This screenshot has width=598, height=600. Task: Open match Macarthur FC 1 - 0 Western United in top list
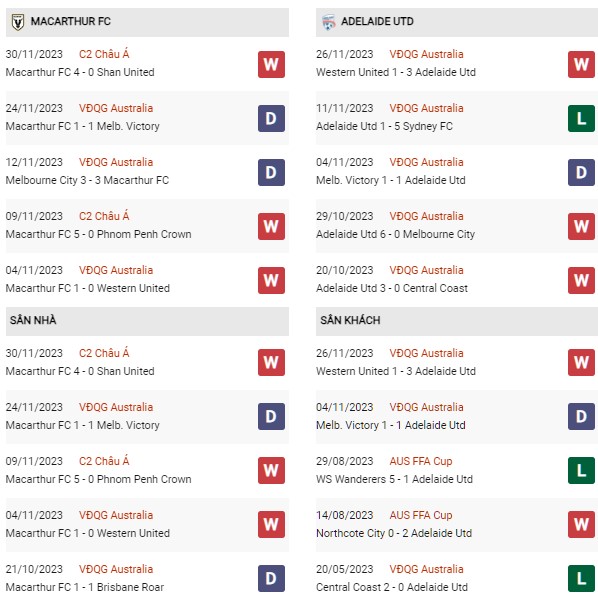pyautogui.click(x=88, y=288)
